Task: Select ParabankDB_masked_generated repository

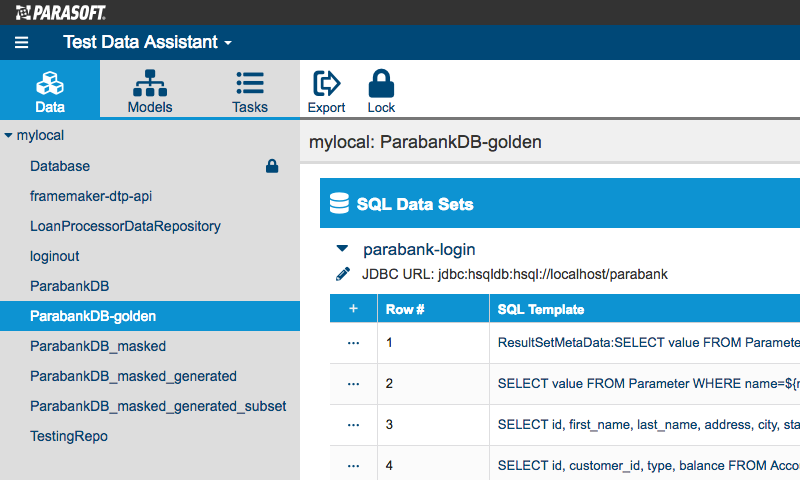Action: (133, 376)
